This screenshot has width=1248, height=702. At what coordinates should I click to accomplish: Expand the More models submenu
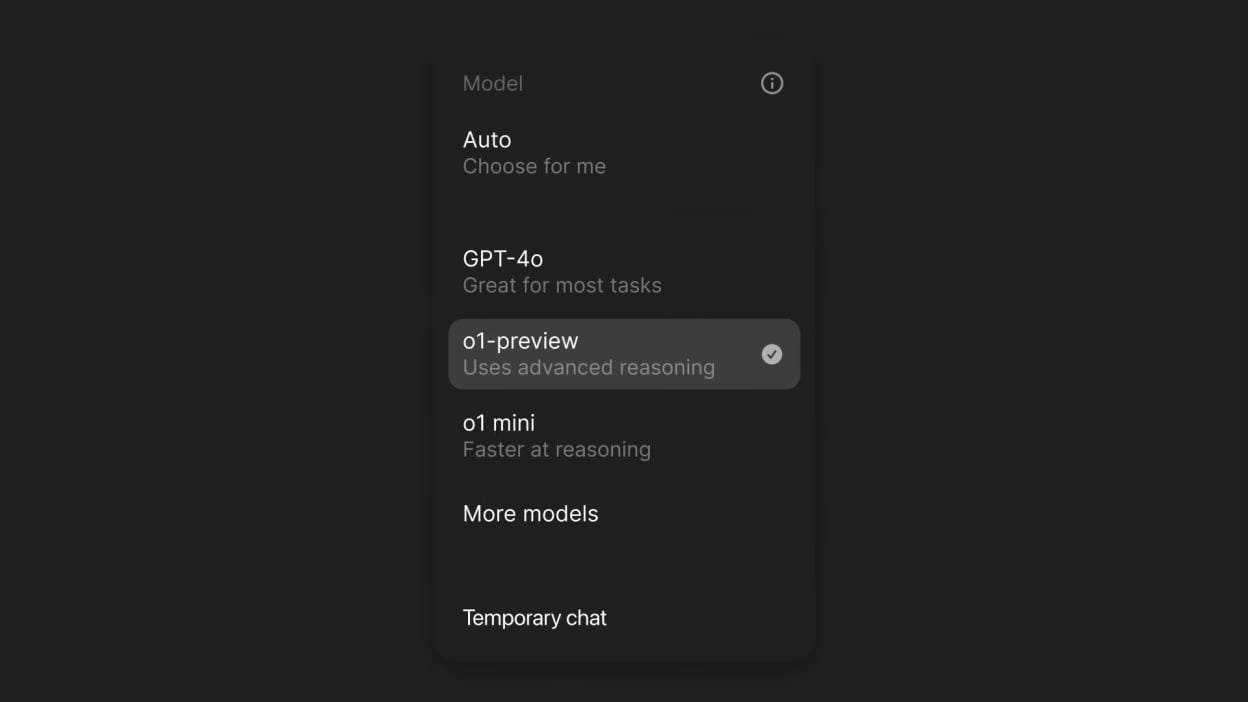point(624,514)
